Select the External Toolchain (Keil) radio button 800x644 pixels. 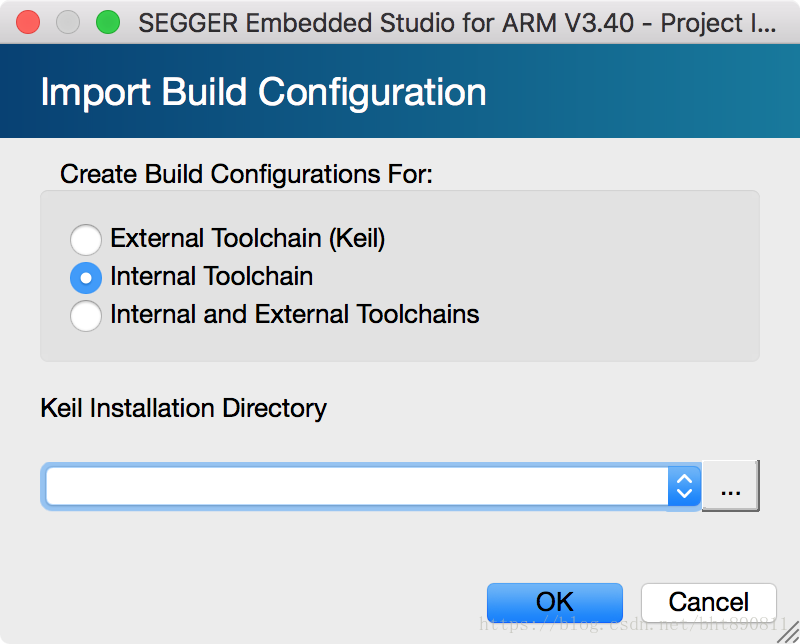click(x=86, y=239)
